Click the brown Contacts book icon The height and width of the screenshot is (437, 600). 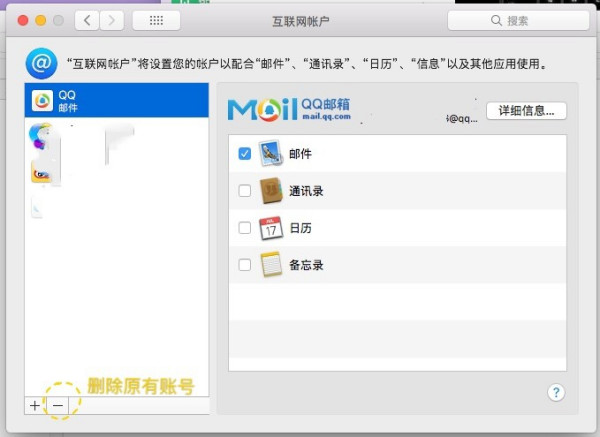pos(271,191)
